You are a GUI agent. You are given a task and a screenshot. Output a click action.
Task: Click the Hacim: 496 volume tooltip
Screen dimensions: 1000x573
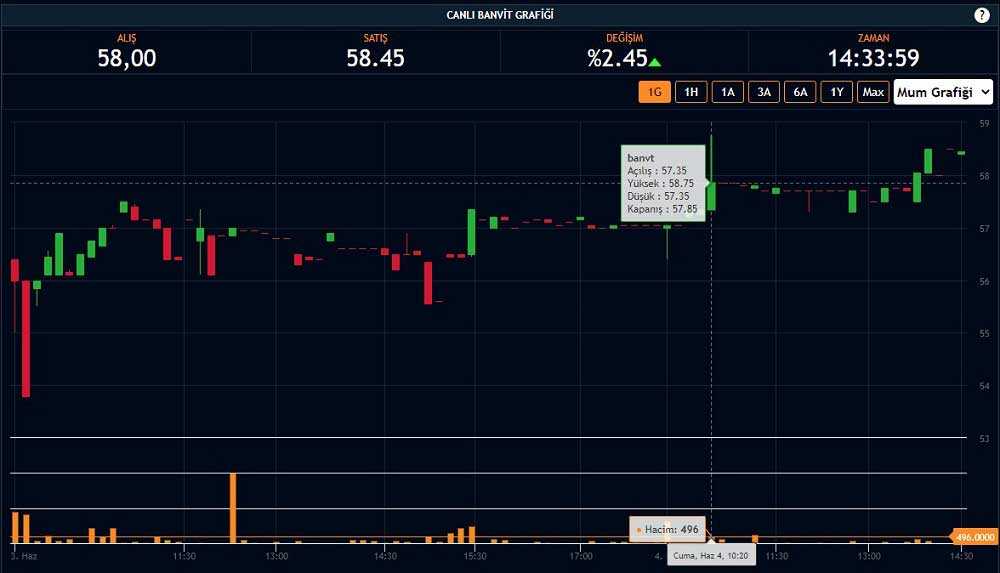click(x=667, y=529)
